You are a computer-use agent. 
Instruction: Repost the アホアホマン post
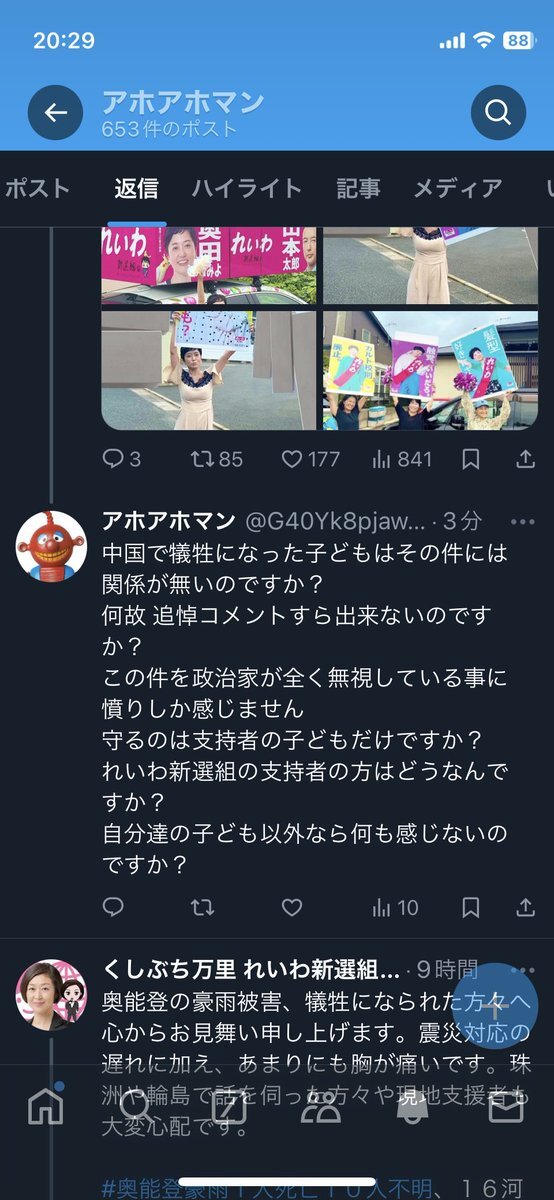coord(202,908)
